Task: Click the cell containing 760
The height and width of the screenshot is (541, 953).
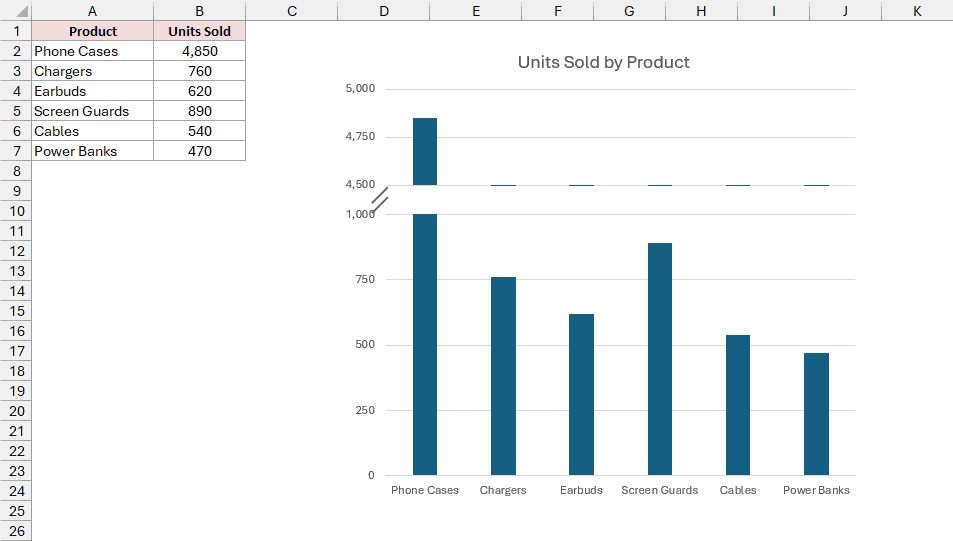Action: [x=199, y=71]
